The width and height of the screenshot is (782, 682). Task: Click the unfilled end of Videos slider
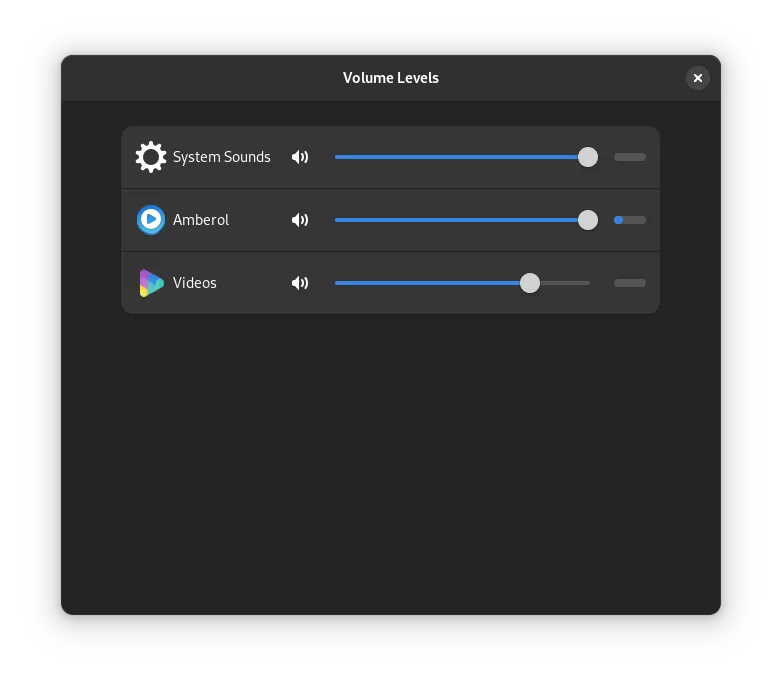pos(567,283)
